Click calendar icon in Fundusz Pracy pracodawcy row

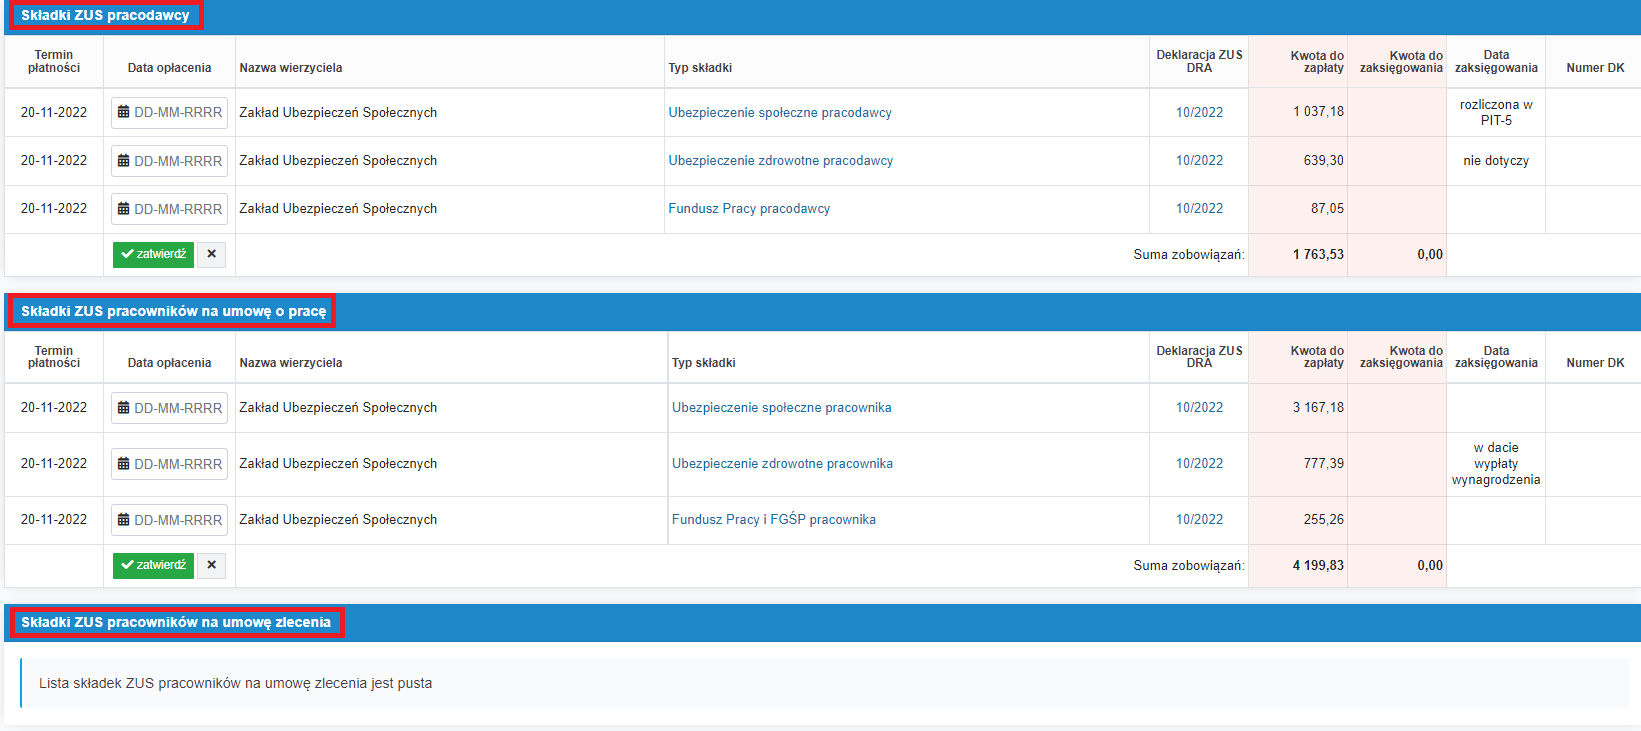[x=124, y=209]
